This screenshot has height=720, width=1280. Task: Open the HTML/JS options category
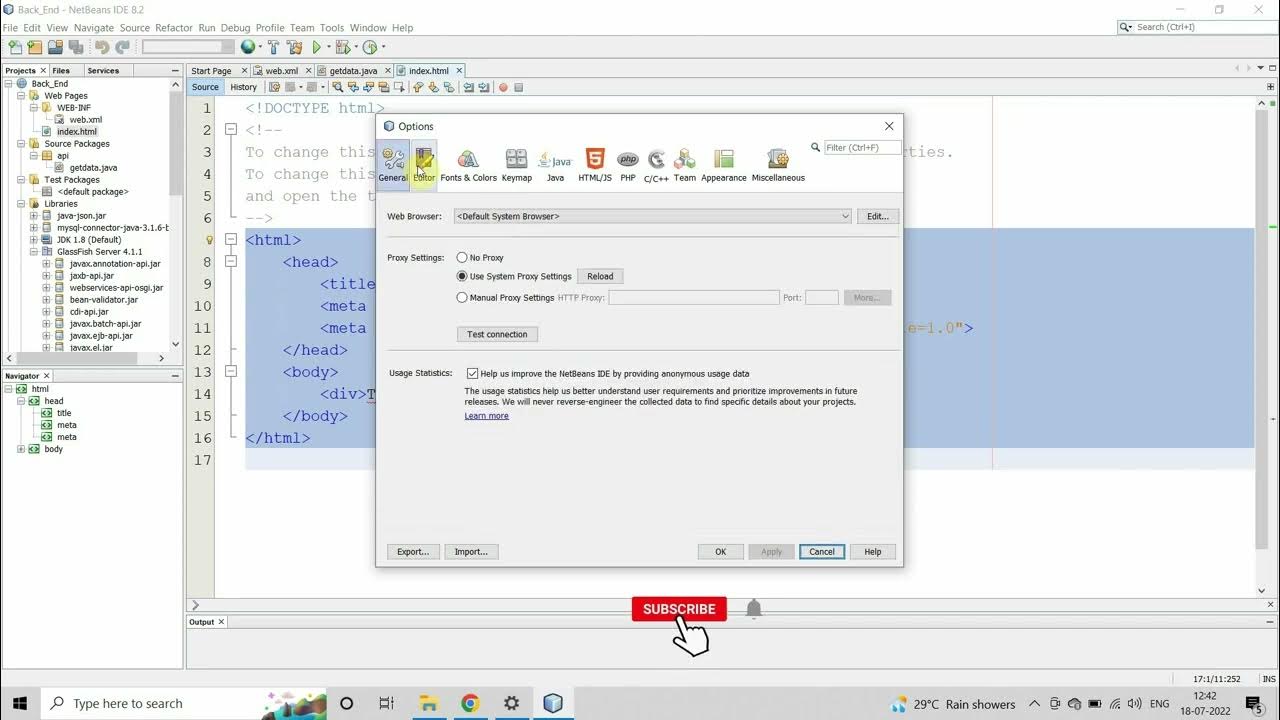595,165
